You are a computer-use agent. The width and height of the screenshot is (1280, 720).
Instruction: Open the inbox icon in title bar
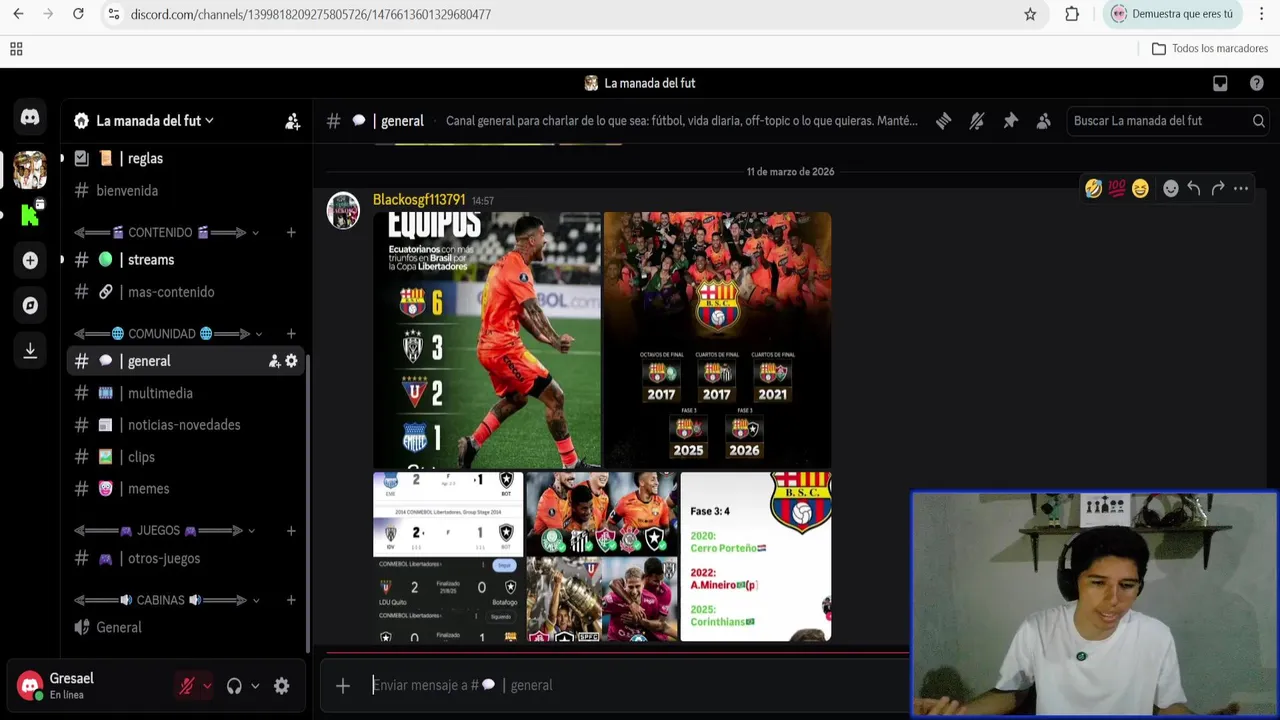click(x=1220, y=83)
